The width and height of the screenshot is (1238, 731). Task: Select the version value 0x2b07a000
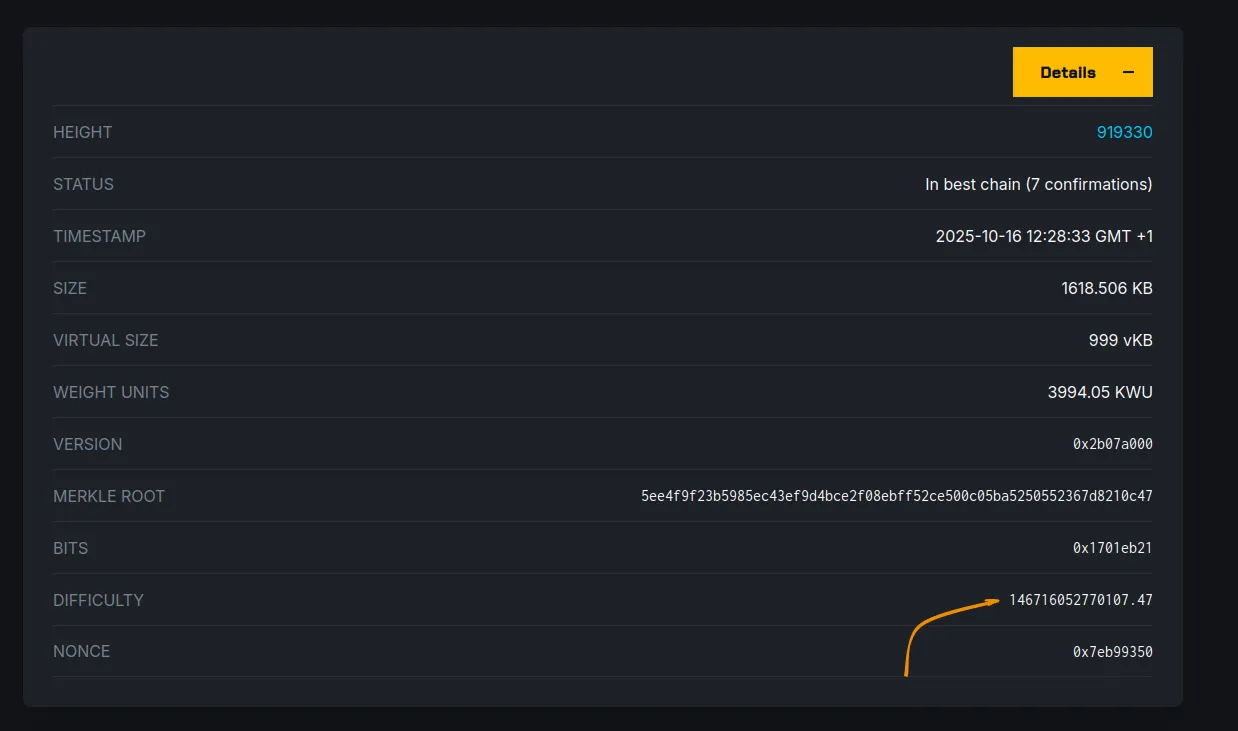tap(1112, 444)
